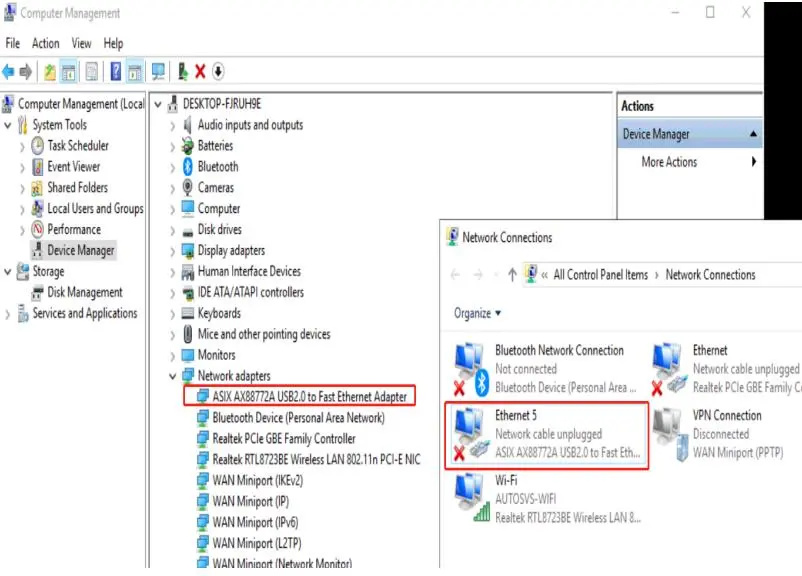Expand the Services and Applications node
Image resolution: width=802 pixels, height=576 pixels.
click(9, 314)
